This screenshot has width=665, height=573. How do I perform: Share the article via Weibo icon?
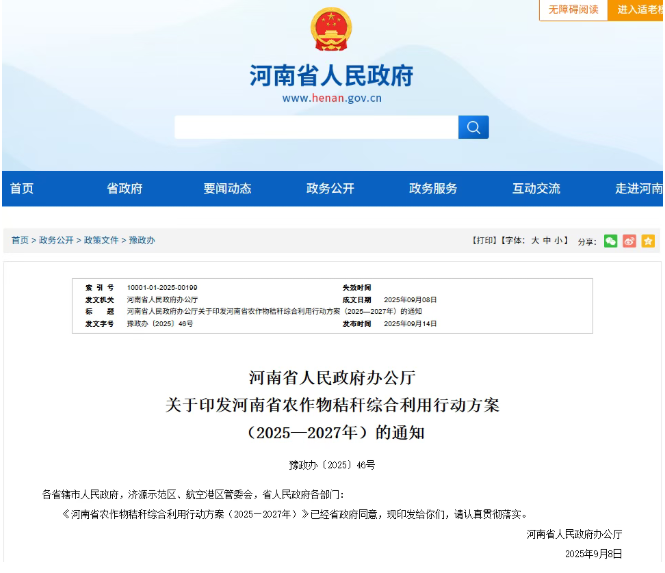[x=629, y=241]
